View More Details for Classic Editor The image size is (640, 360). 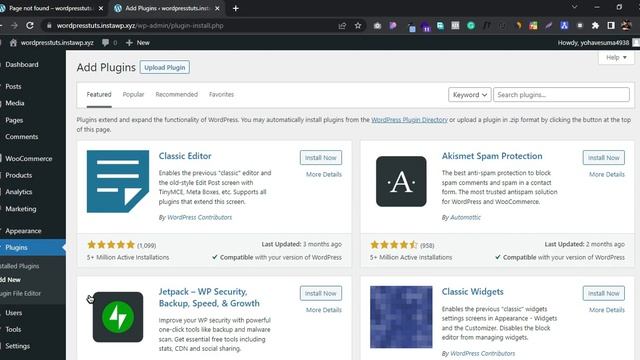click(324, 174)
